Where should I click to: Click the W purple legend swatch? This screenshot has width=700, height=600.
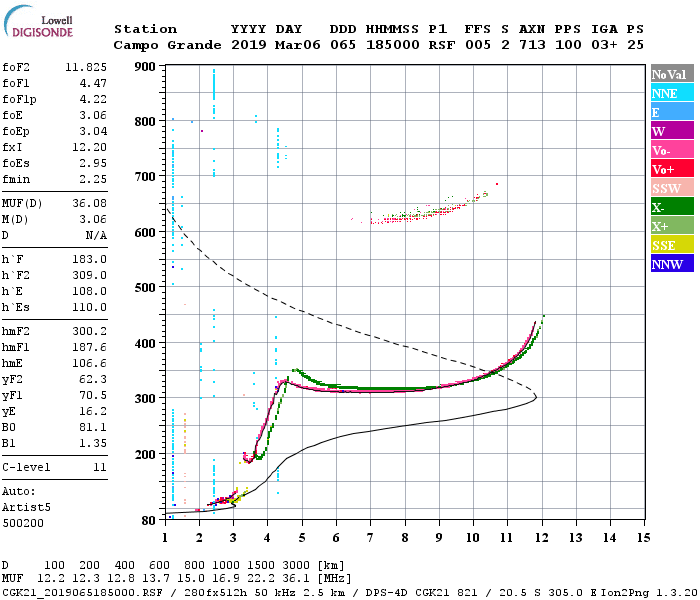672,131
